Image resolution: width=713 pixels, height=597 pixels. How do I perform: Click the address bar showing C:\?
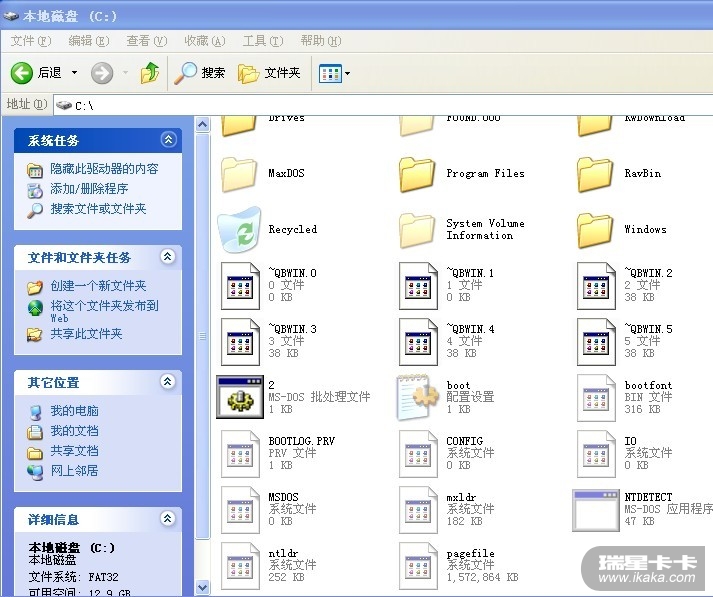click(x=383, y=105)
